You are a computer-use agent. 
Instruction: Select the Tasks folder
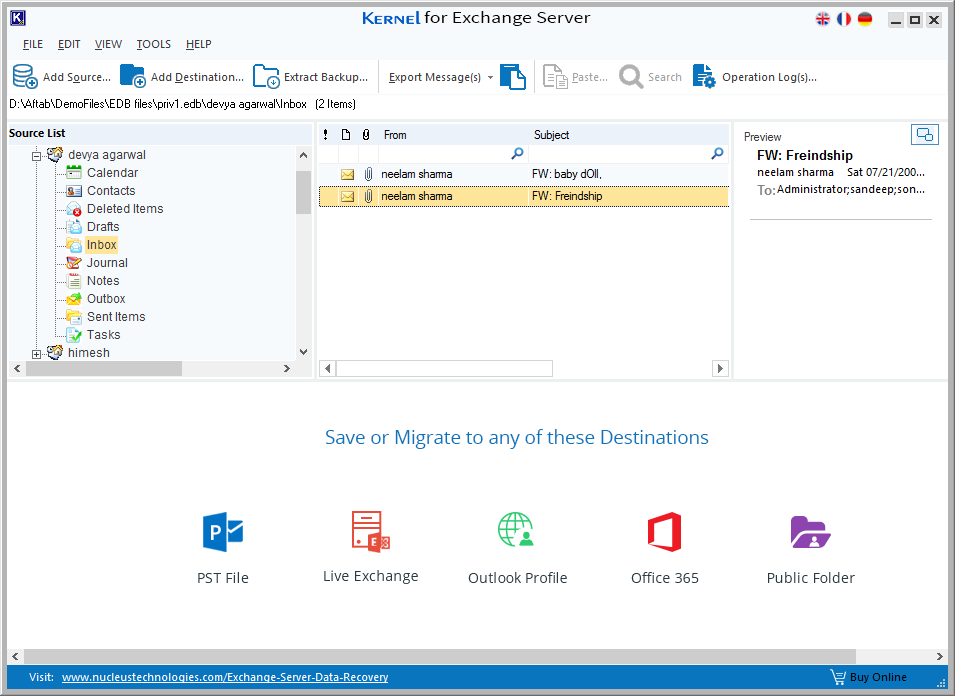(104, 335)
